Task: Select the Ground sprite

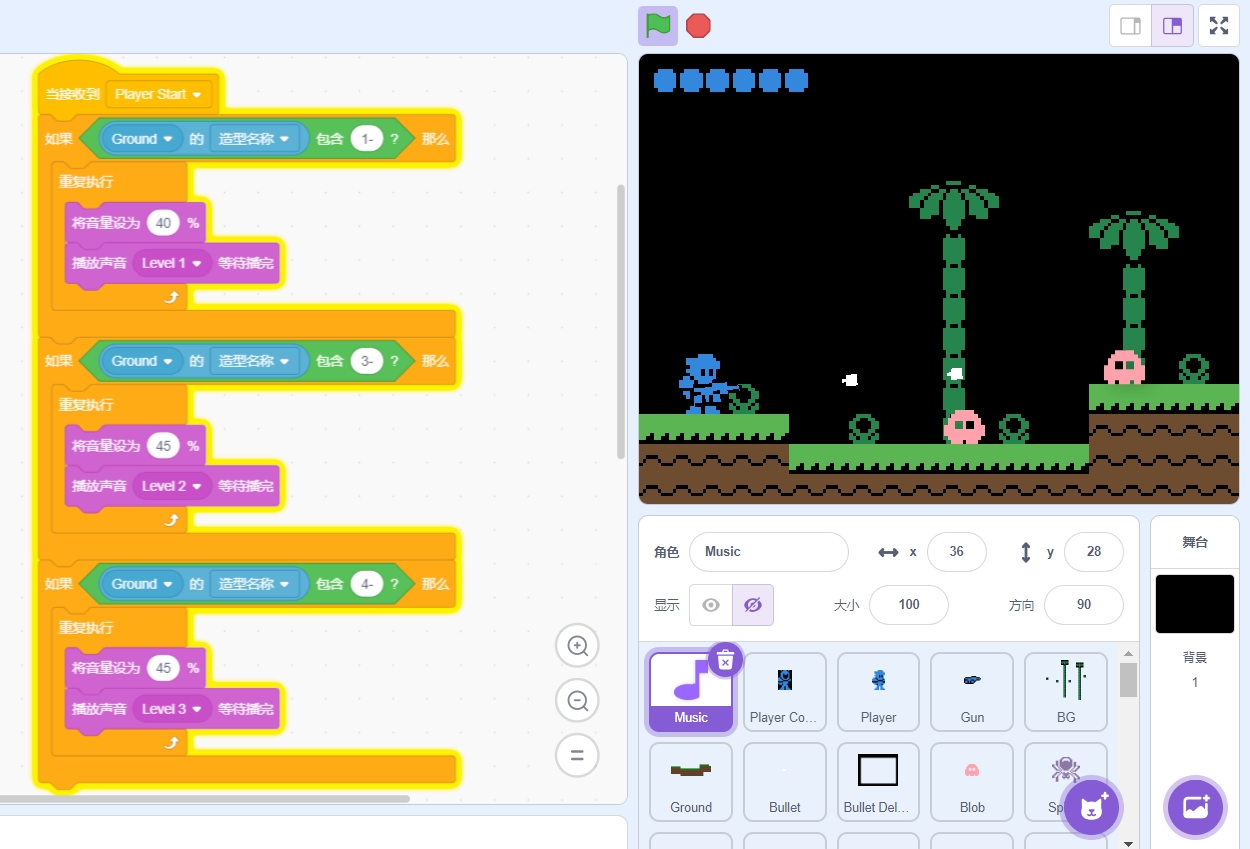Action: click(x=691, y=782)
